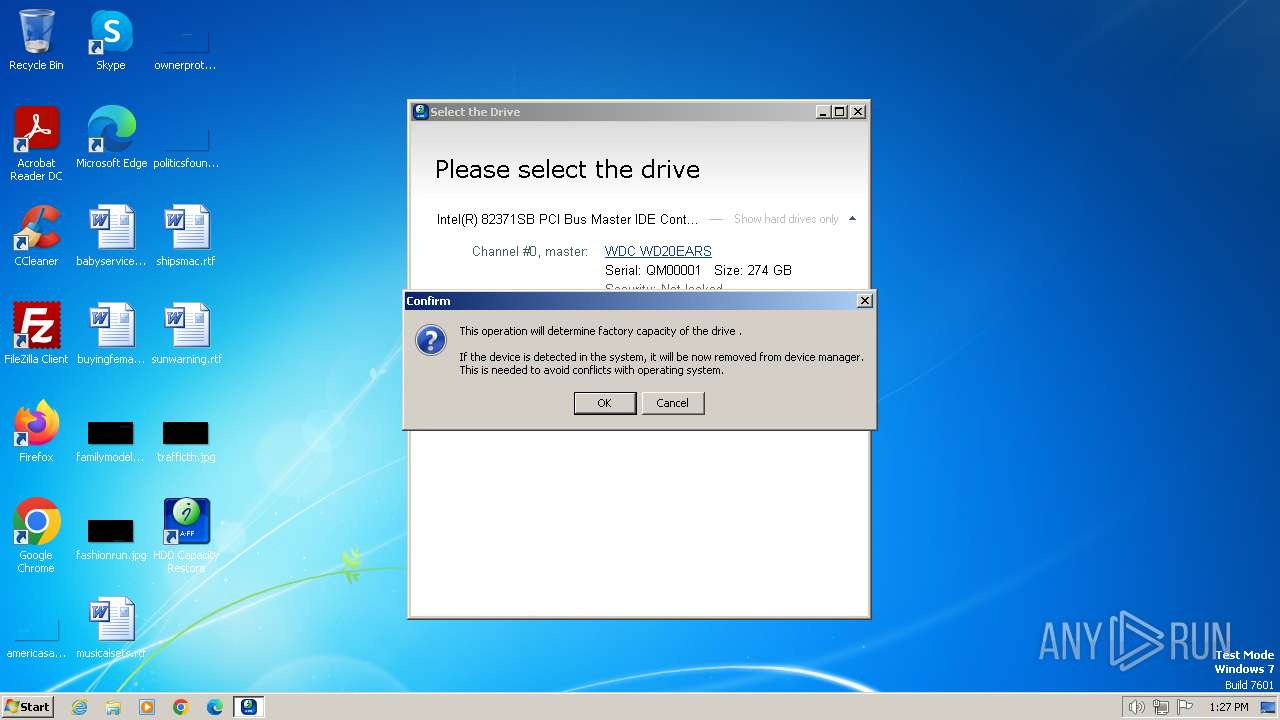
Task: Open FileZilla Client desktop shortcut
Action: coord(36,334)
